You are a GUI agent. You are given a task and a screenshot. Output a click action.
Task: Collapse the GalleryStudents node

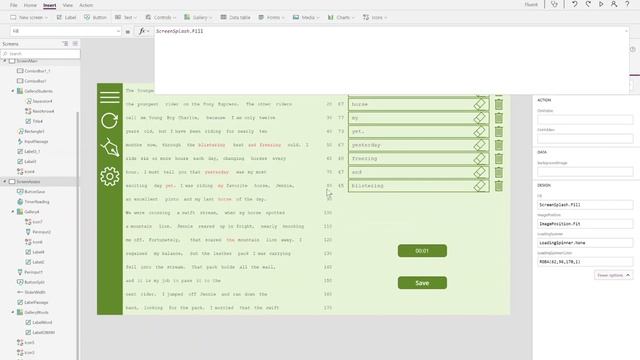pos(13,91)
